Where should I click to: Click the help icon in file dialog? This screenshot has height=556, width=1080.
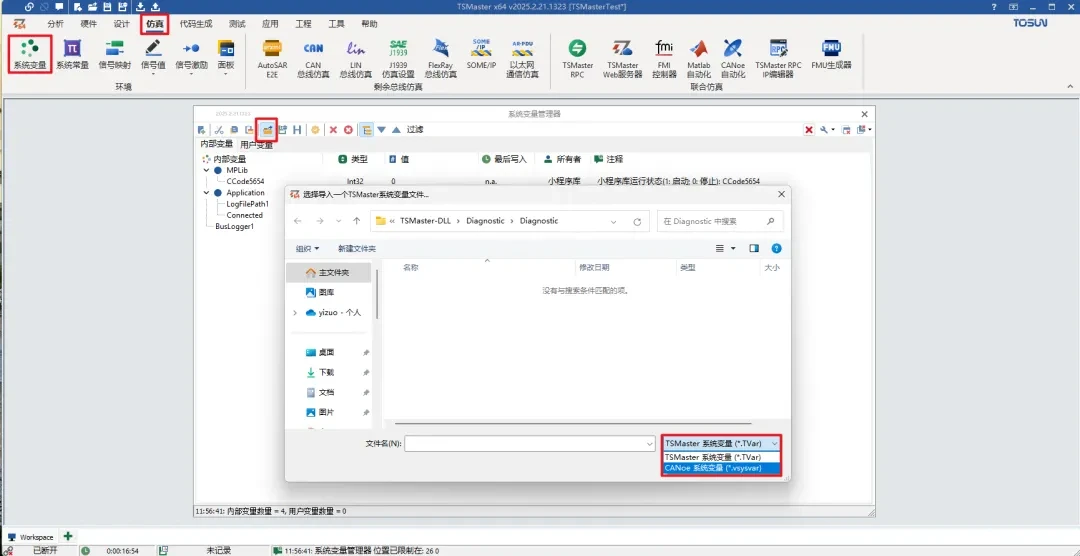point(776,248)
